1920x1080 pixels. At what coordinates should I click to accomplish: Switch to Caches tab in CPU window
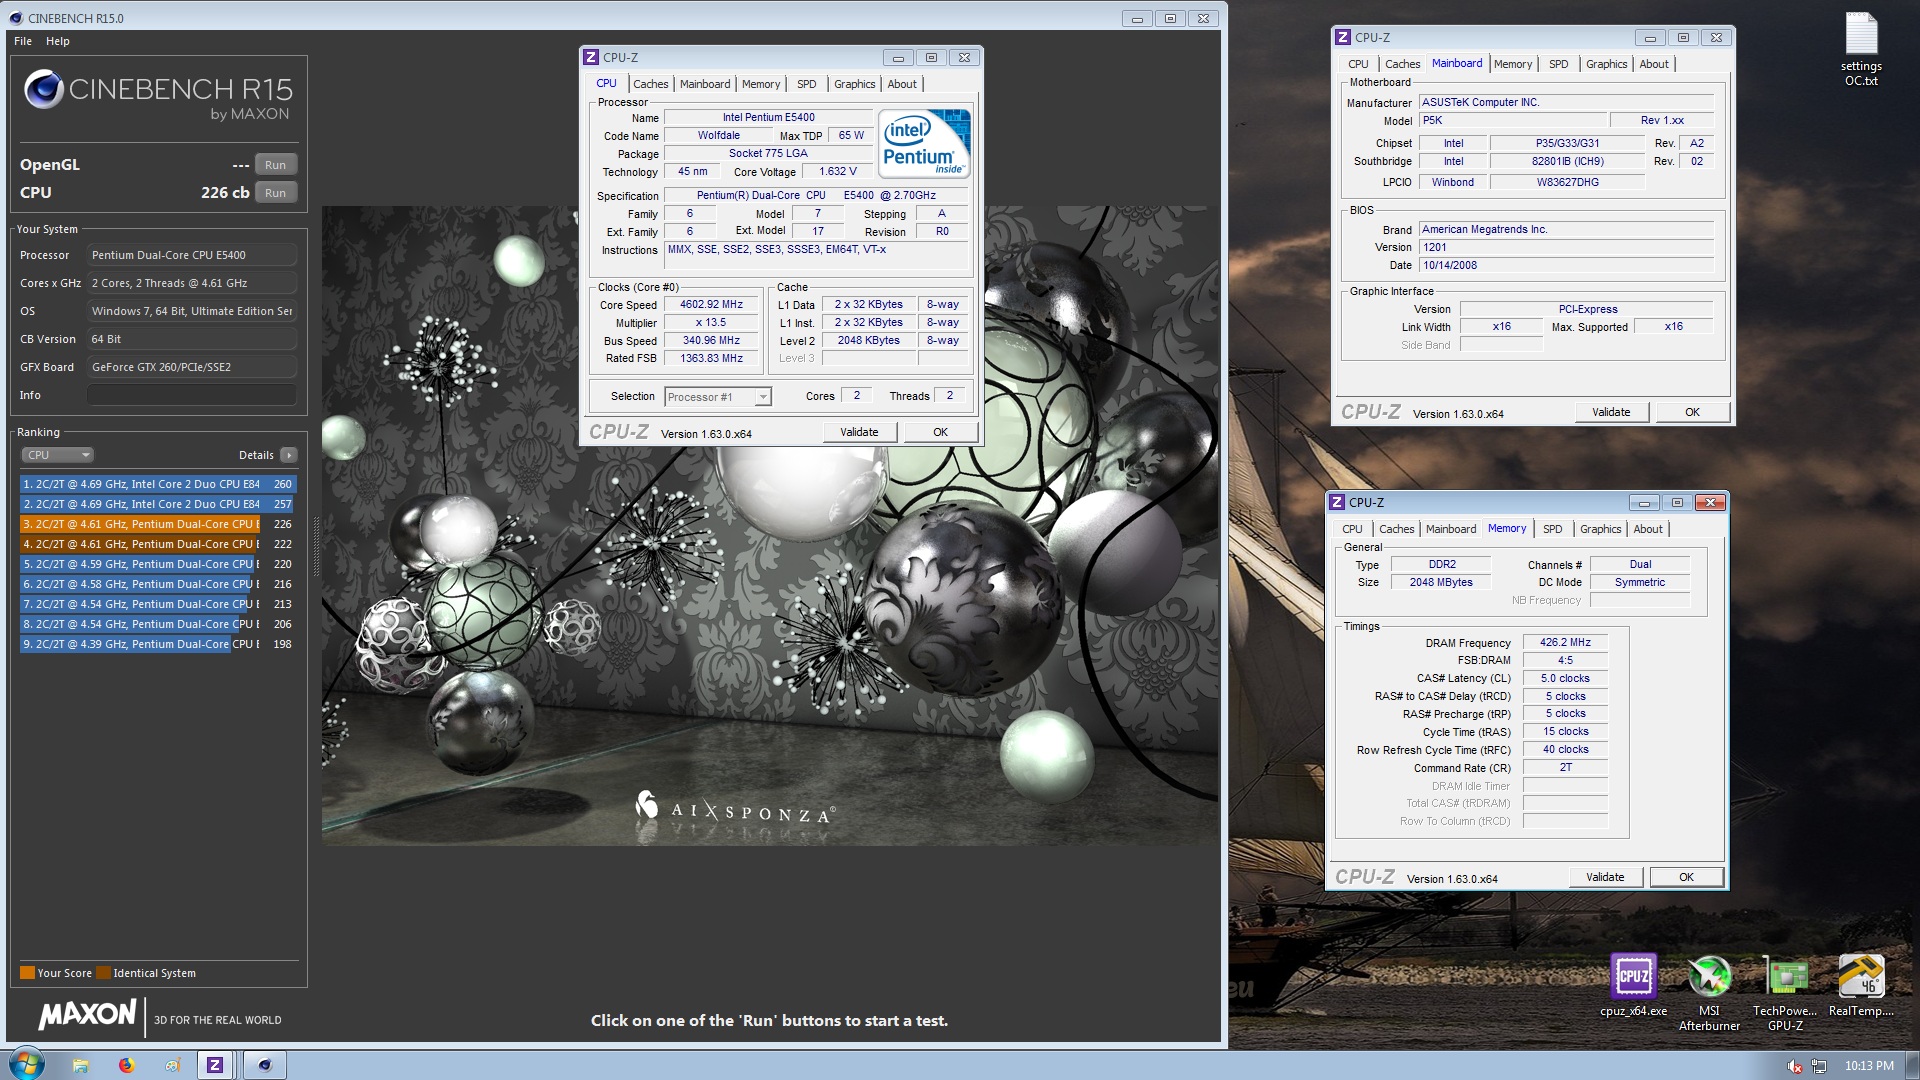[x=651, y=84]
